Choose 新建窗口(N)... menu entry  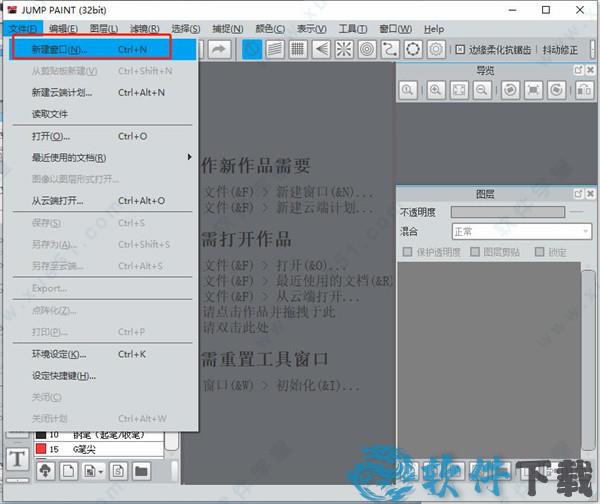coord(103,49)
